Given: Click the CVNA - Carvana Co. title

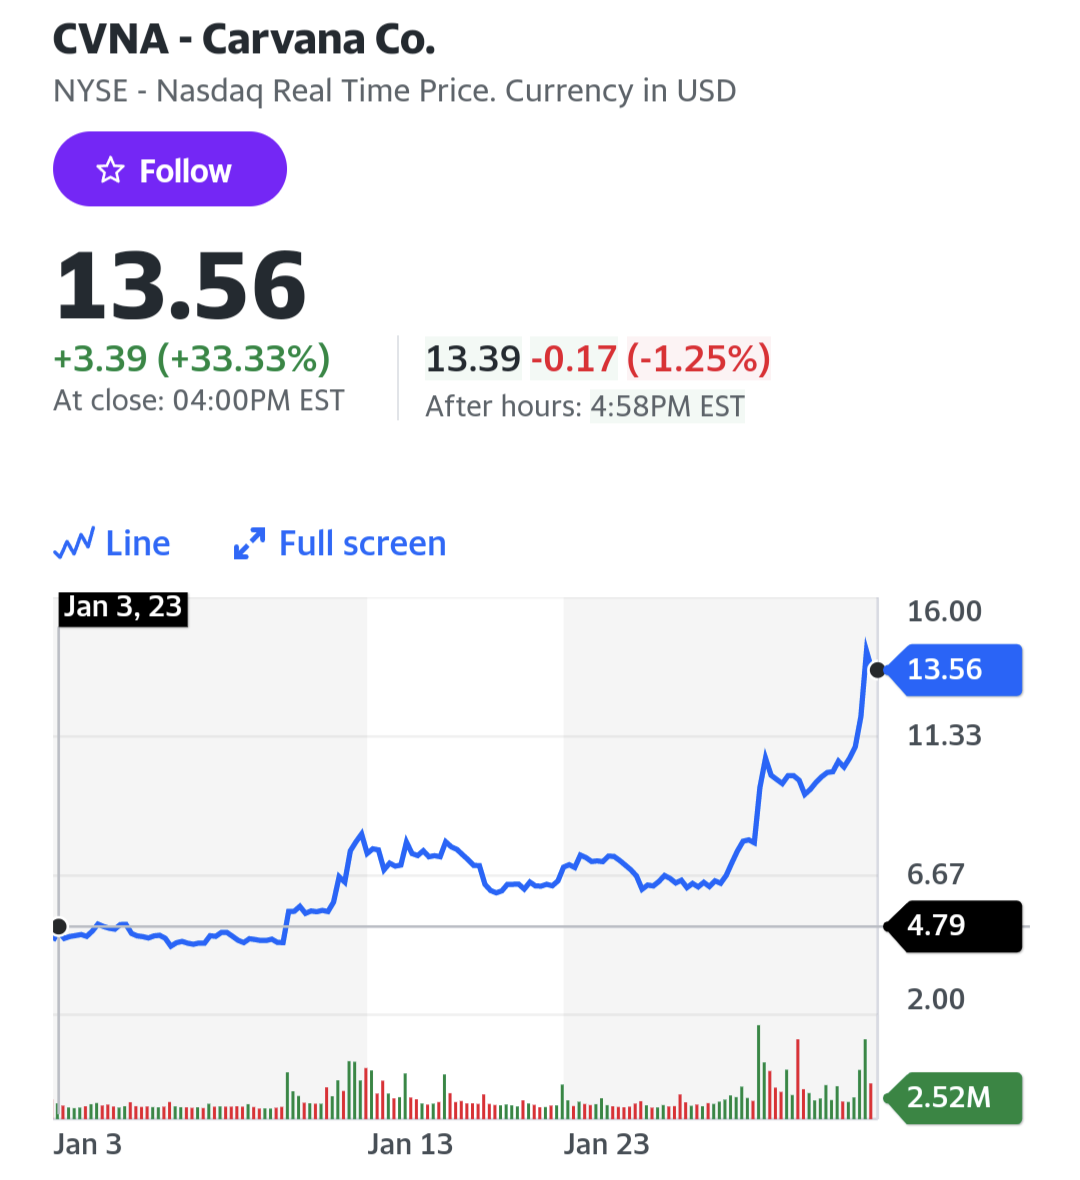Looking at the screenshot, I should [244, 39].
